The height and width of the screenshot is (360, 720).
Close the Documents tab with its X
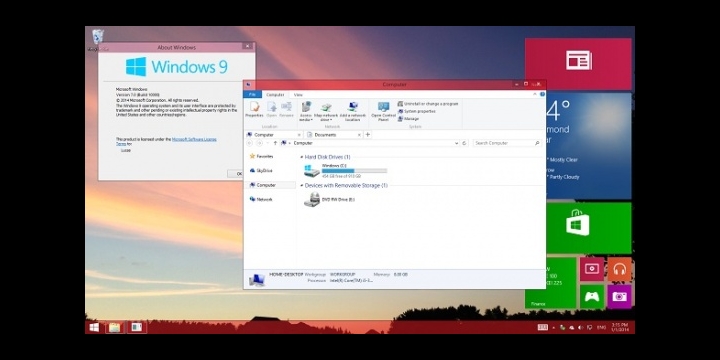coord(358,135)
